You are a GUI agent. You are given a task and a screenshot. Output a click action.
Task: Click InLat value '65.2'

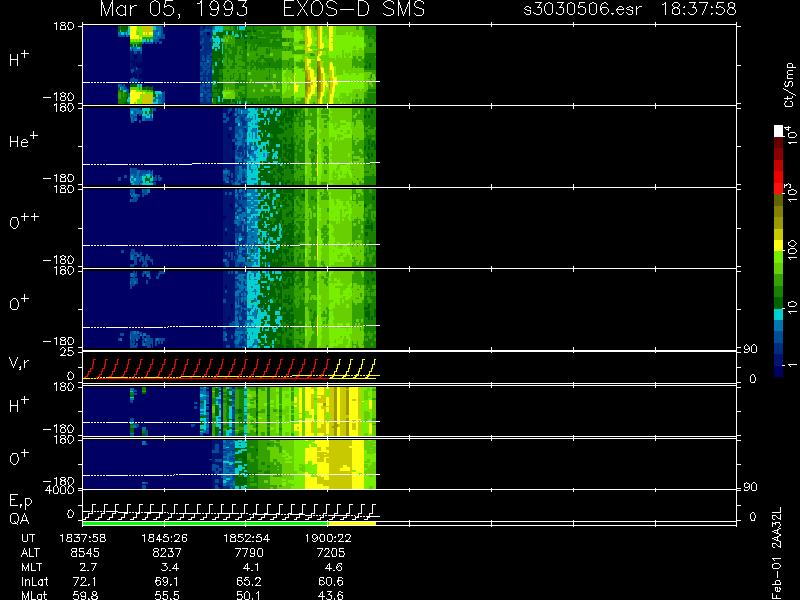[248, 582]
